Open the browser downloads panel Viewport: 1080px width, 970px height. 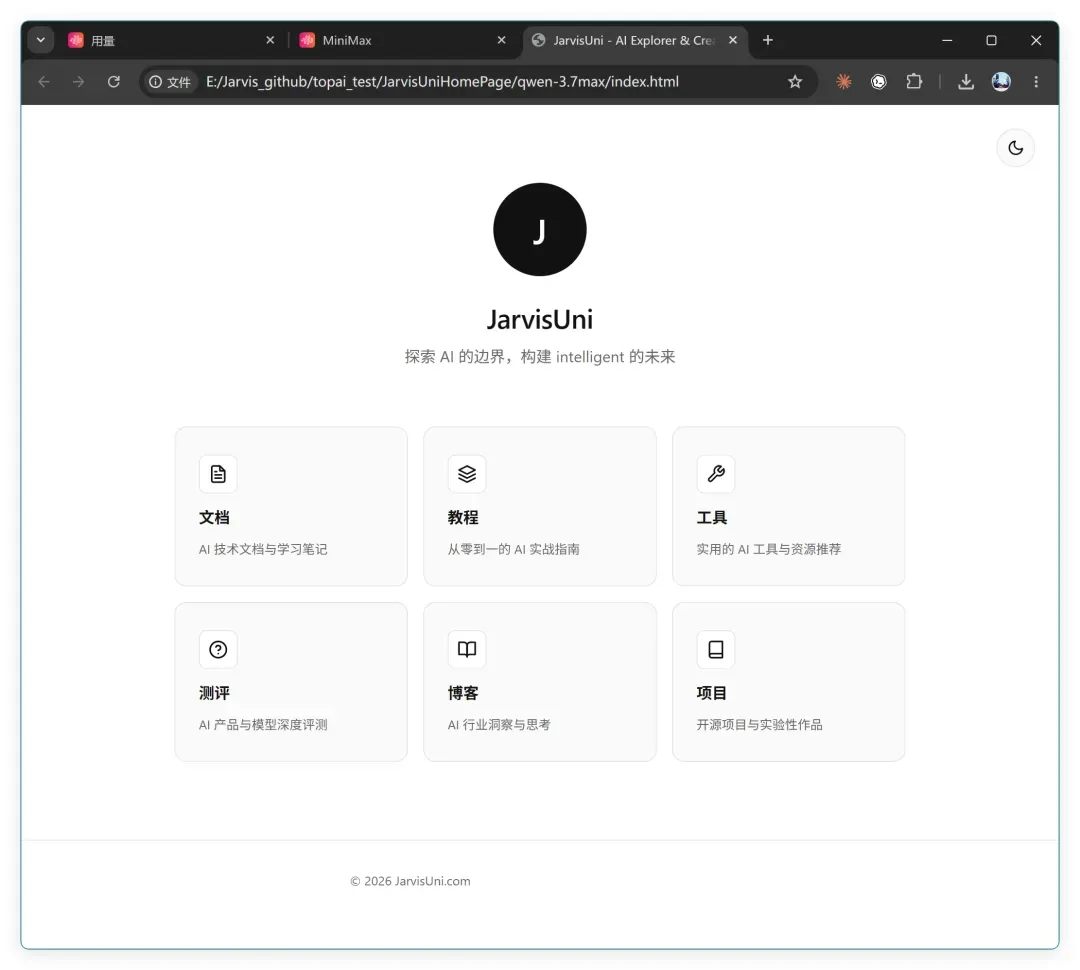click(966, 81)
